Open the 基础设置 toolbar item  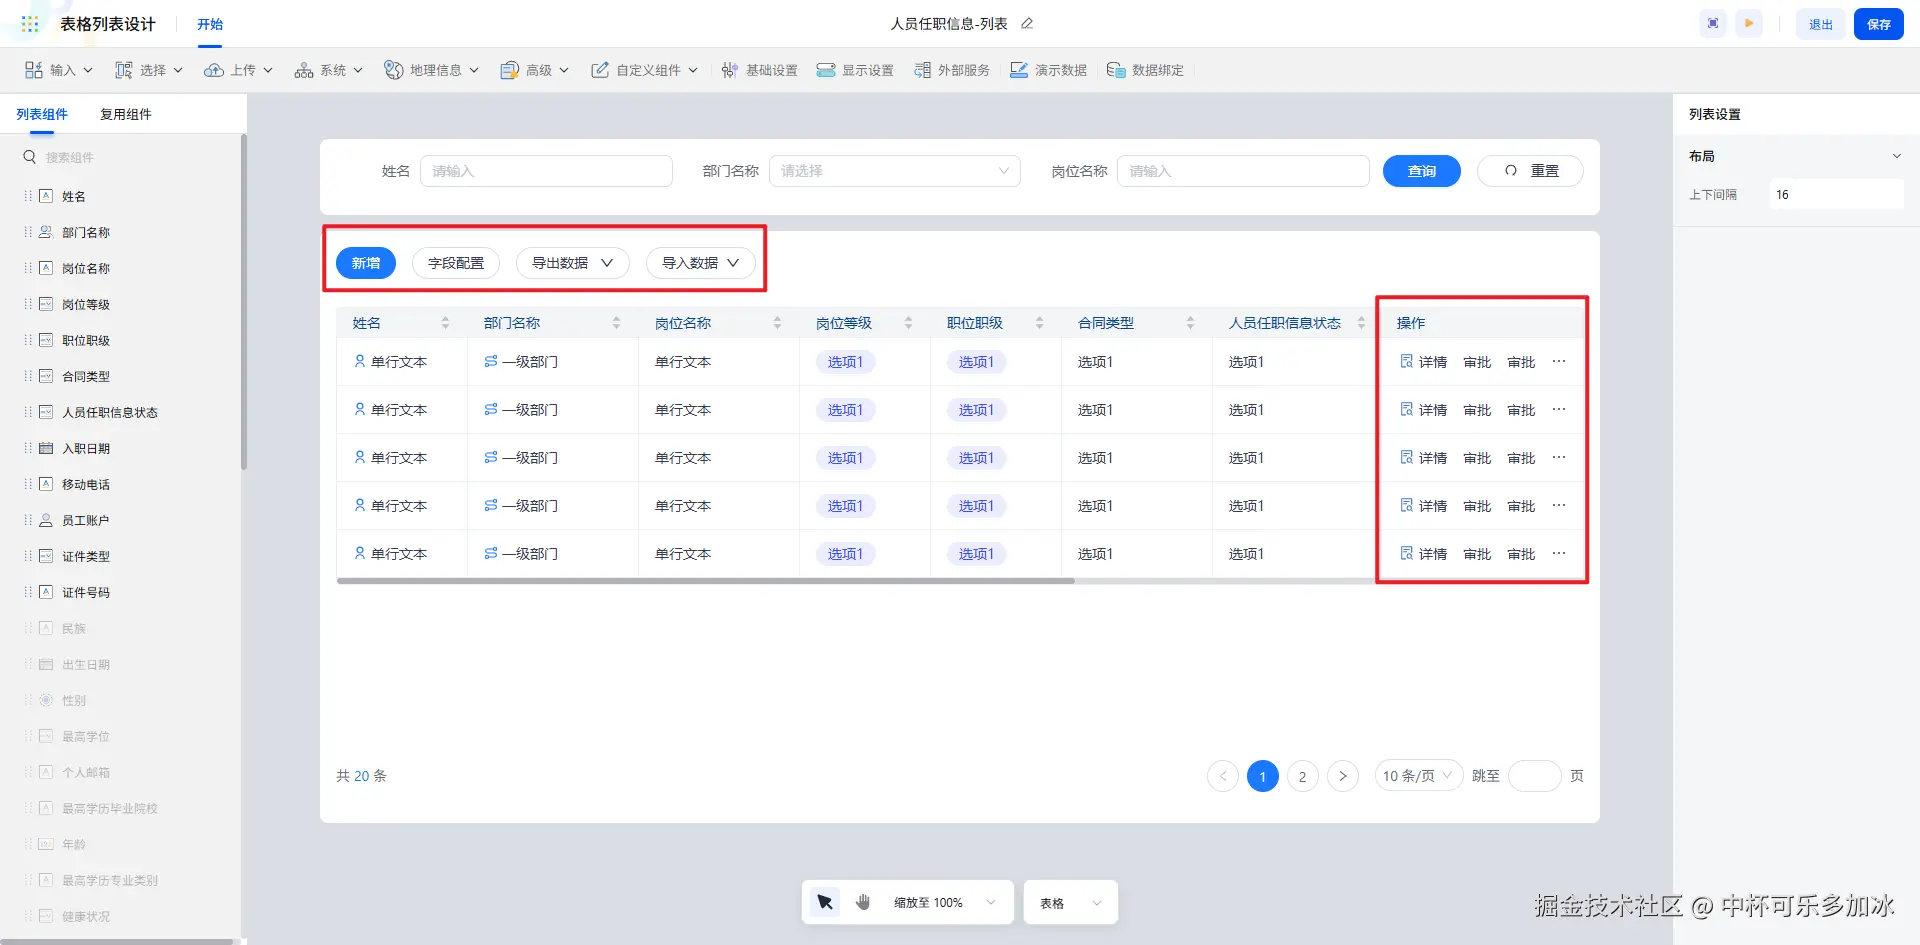coord(760,70)
